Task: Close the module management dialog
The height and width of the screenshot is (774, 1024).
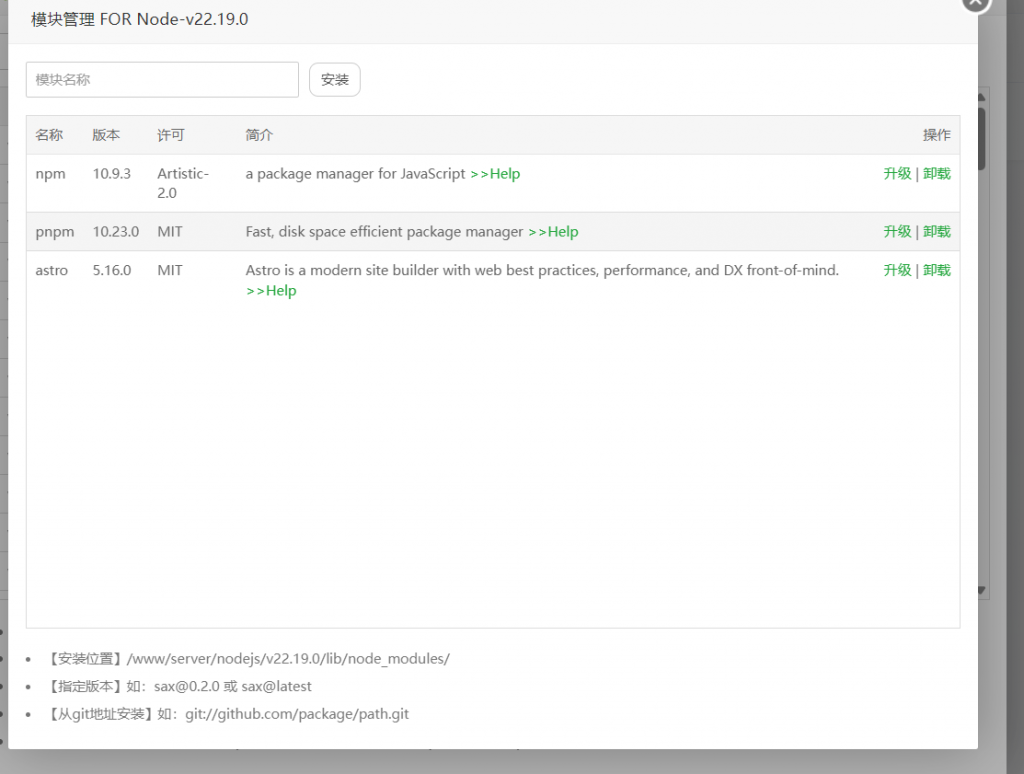Action: (x=976, y=3)
